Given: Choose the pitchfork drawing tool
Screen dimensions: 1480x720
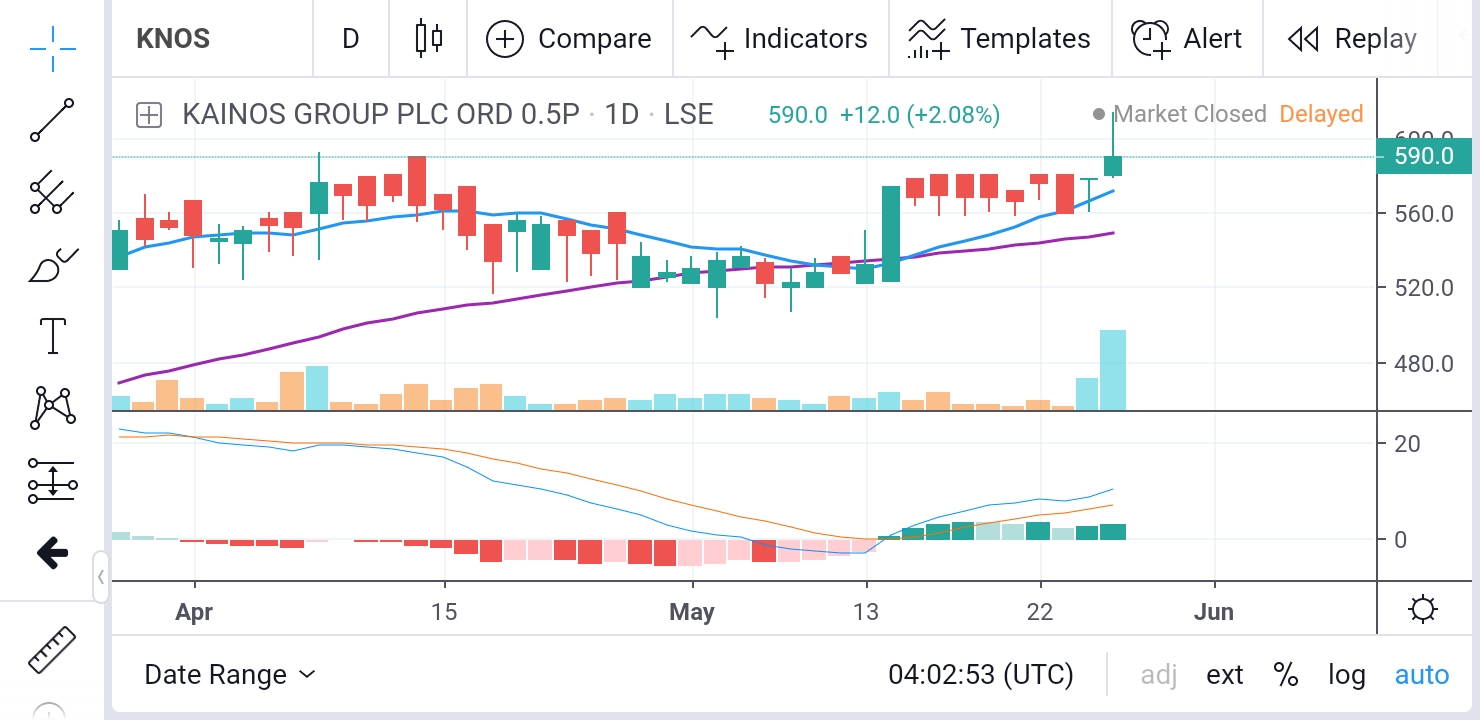Looking at the screenshot, I should click(x=52, y=192).
